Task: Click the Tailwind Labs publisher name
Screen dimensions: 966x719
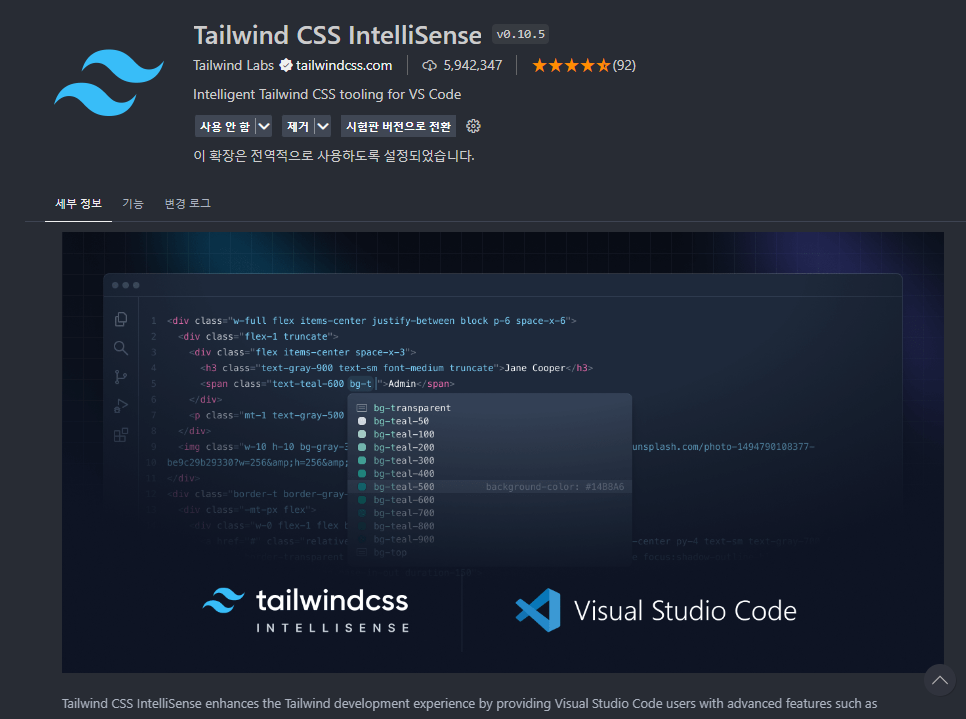Action: pos(233,65)
